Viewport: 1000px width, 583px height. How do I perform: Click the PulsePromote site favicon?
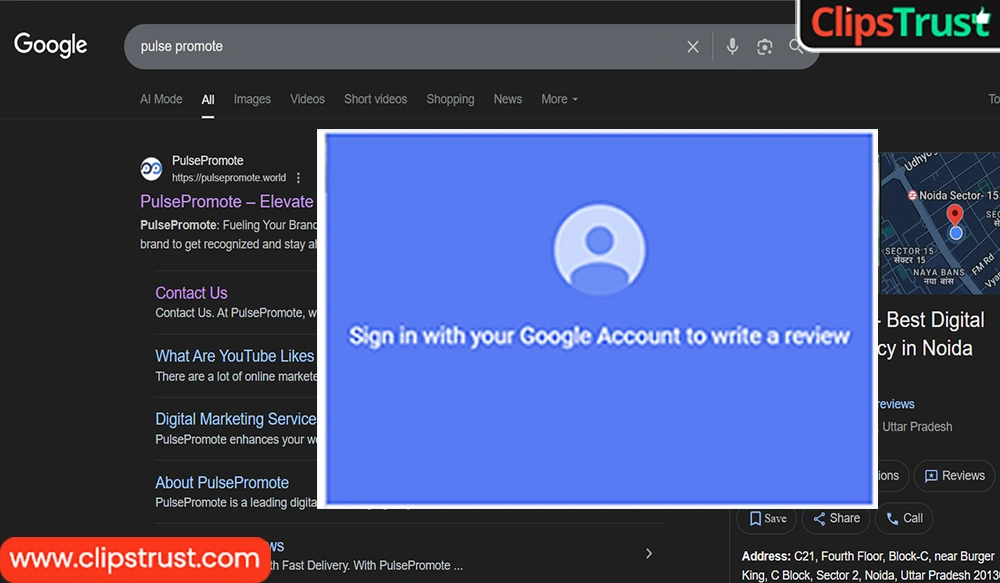coord(152,169)
